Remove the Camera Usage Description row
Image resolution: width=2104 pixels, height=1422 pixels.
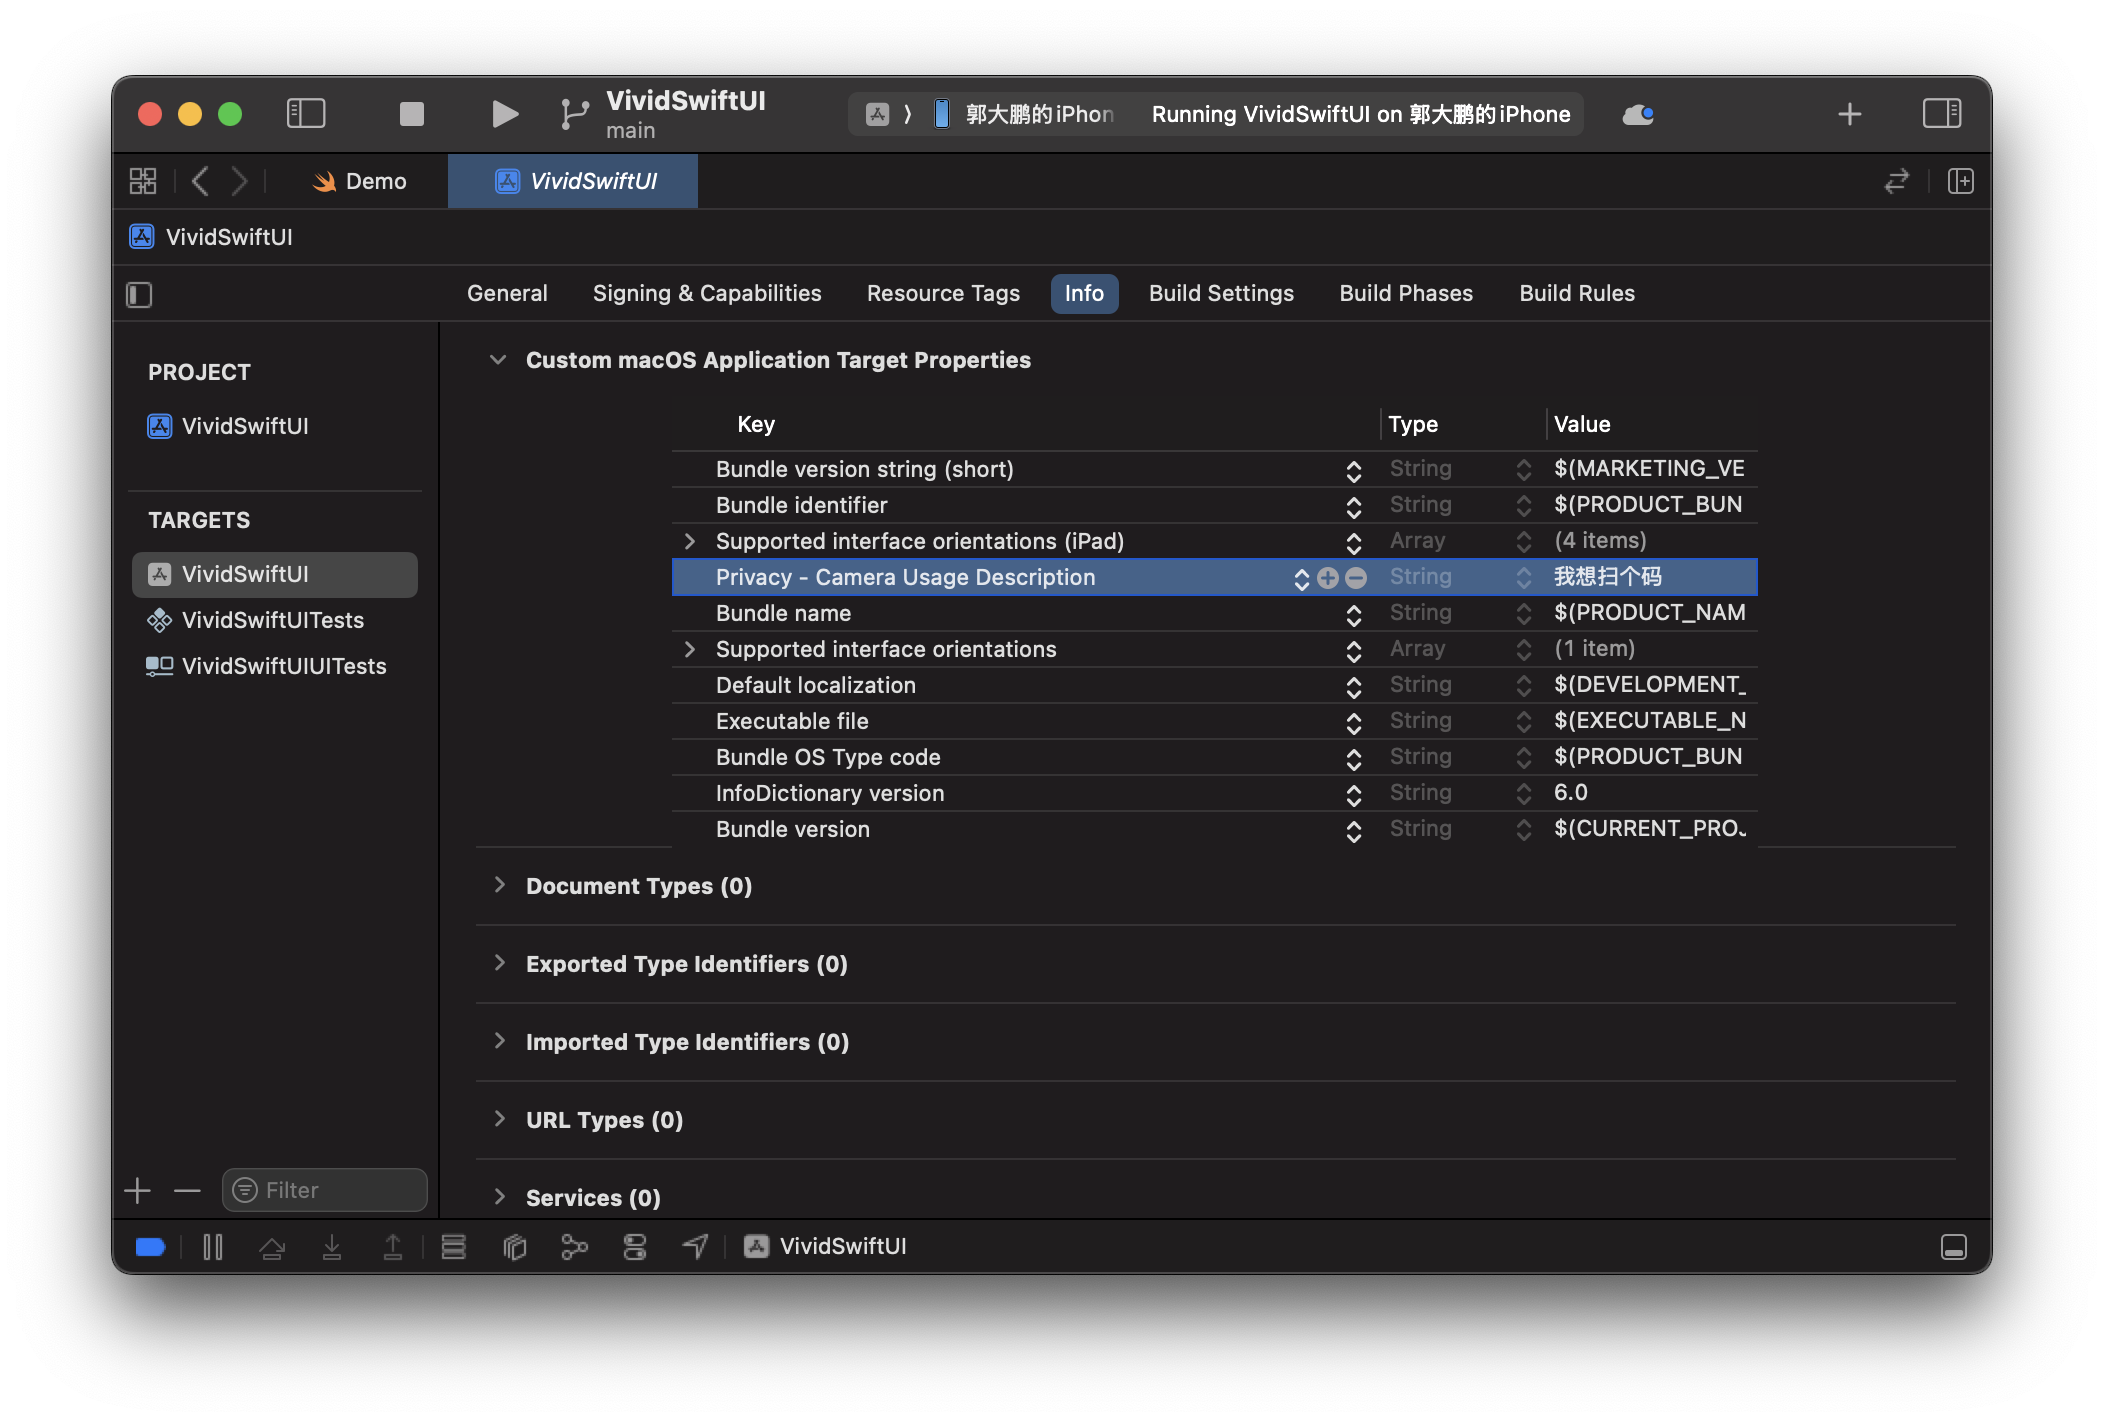[x=1355, y=578]
